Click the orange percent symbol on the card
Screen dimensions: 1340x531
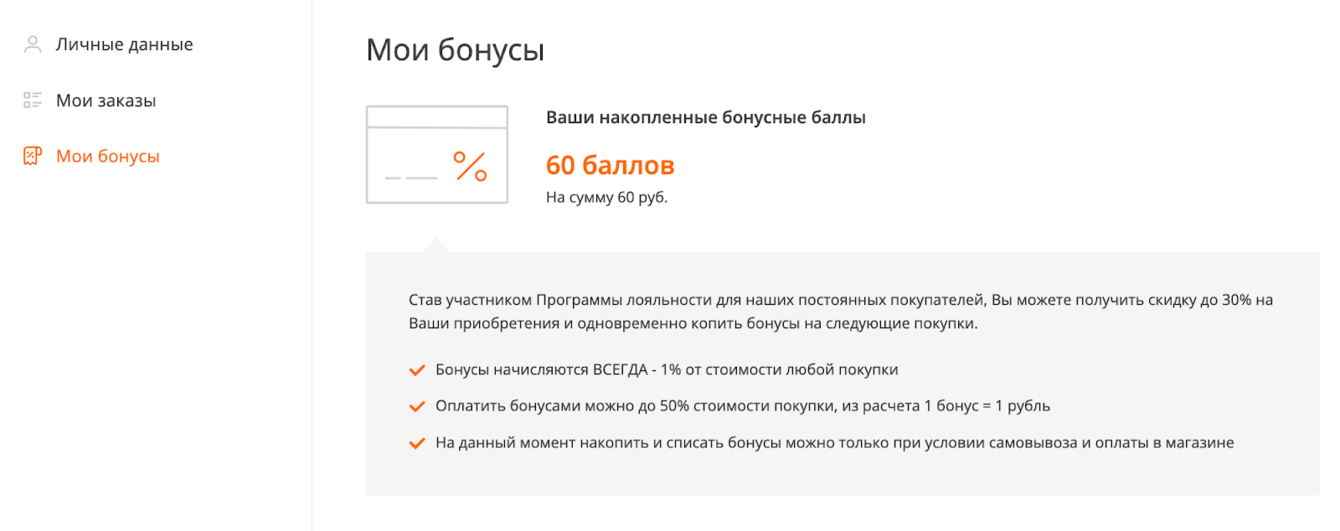point(470,166)
